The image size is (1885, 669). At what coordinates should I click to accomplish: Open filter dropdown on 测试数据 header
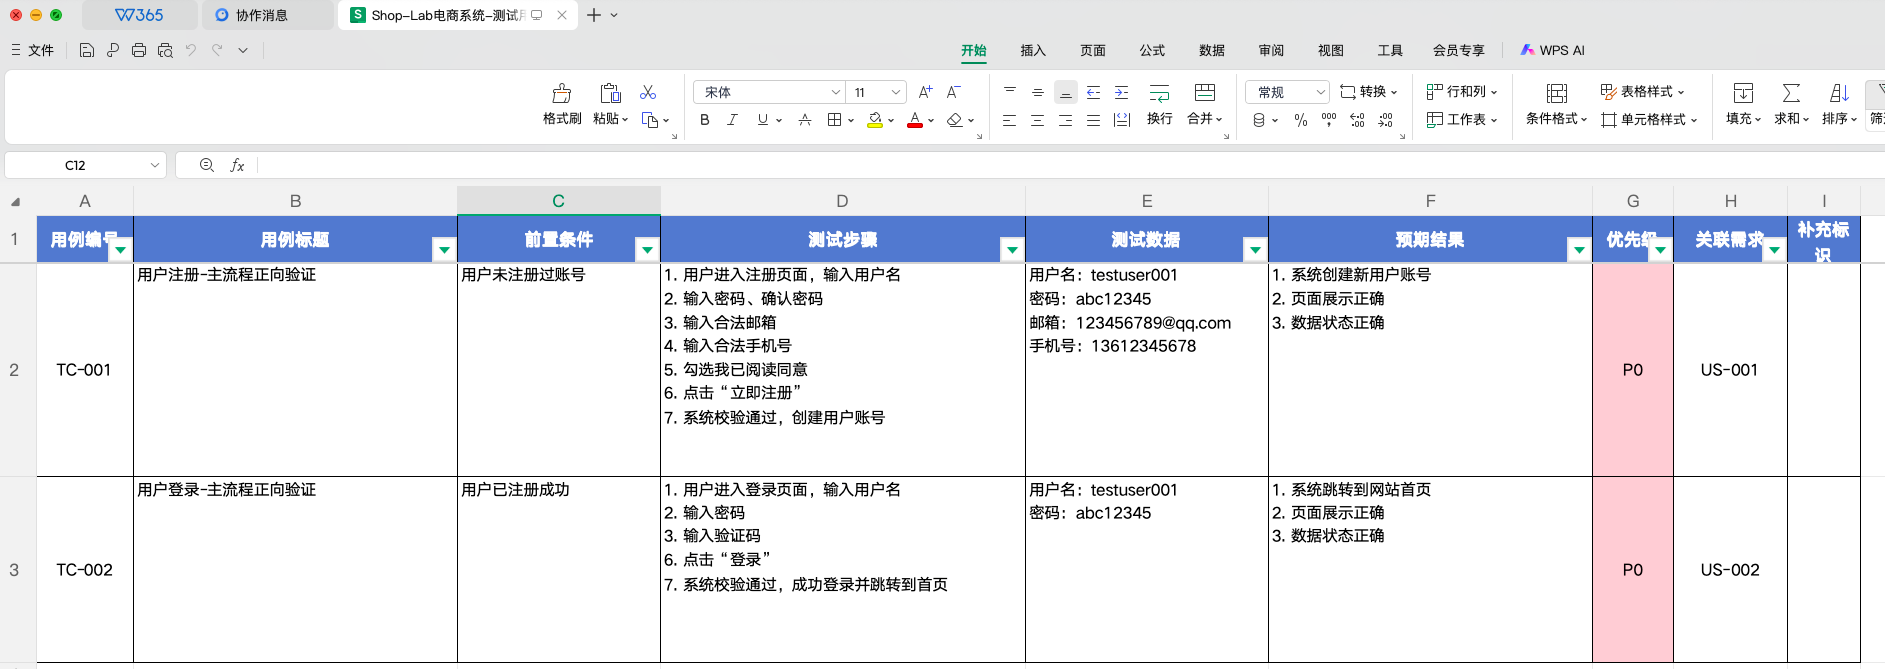point(1255,250)
